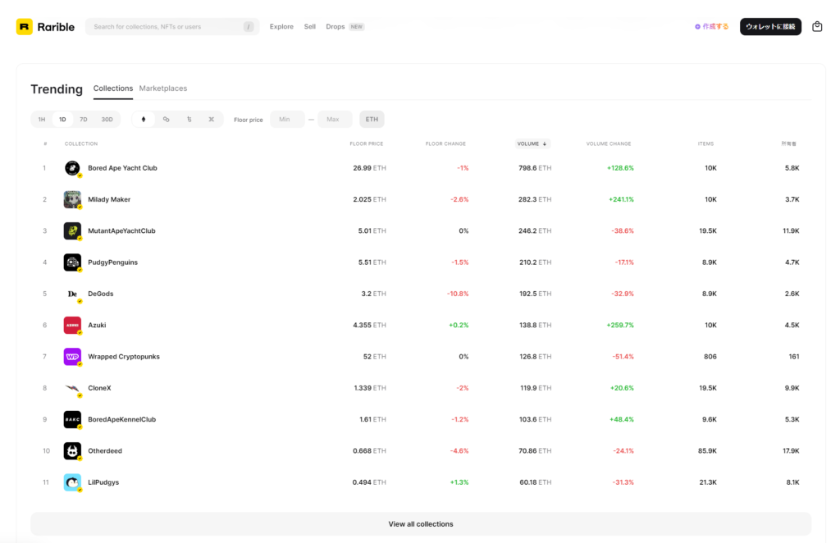Click the floor price Min field
This screenshot has width=840, height=560.
287,120
